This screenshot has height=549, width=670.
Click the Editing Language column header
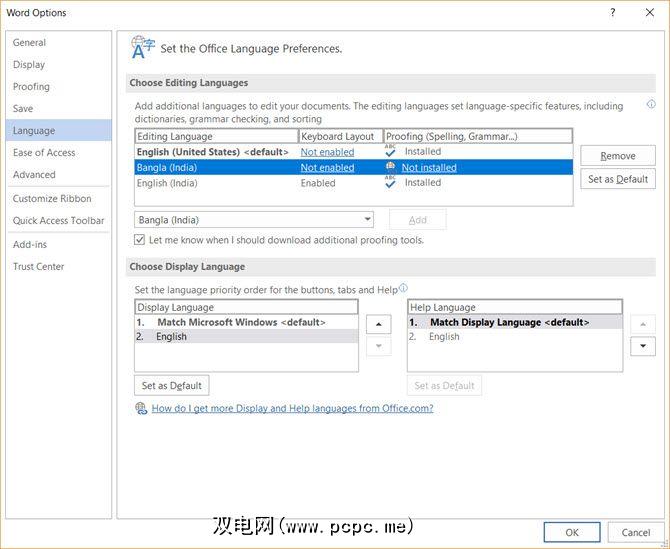216,136
